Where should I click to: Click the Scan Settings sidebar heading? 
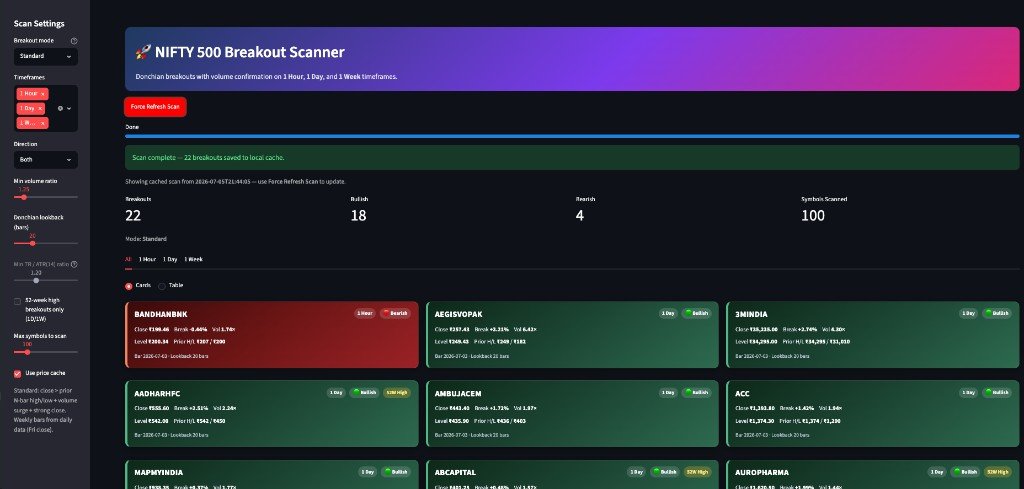pos(39,24)
